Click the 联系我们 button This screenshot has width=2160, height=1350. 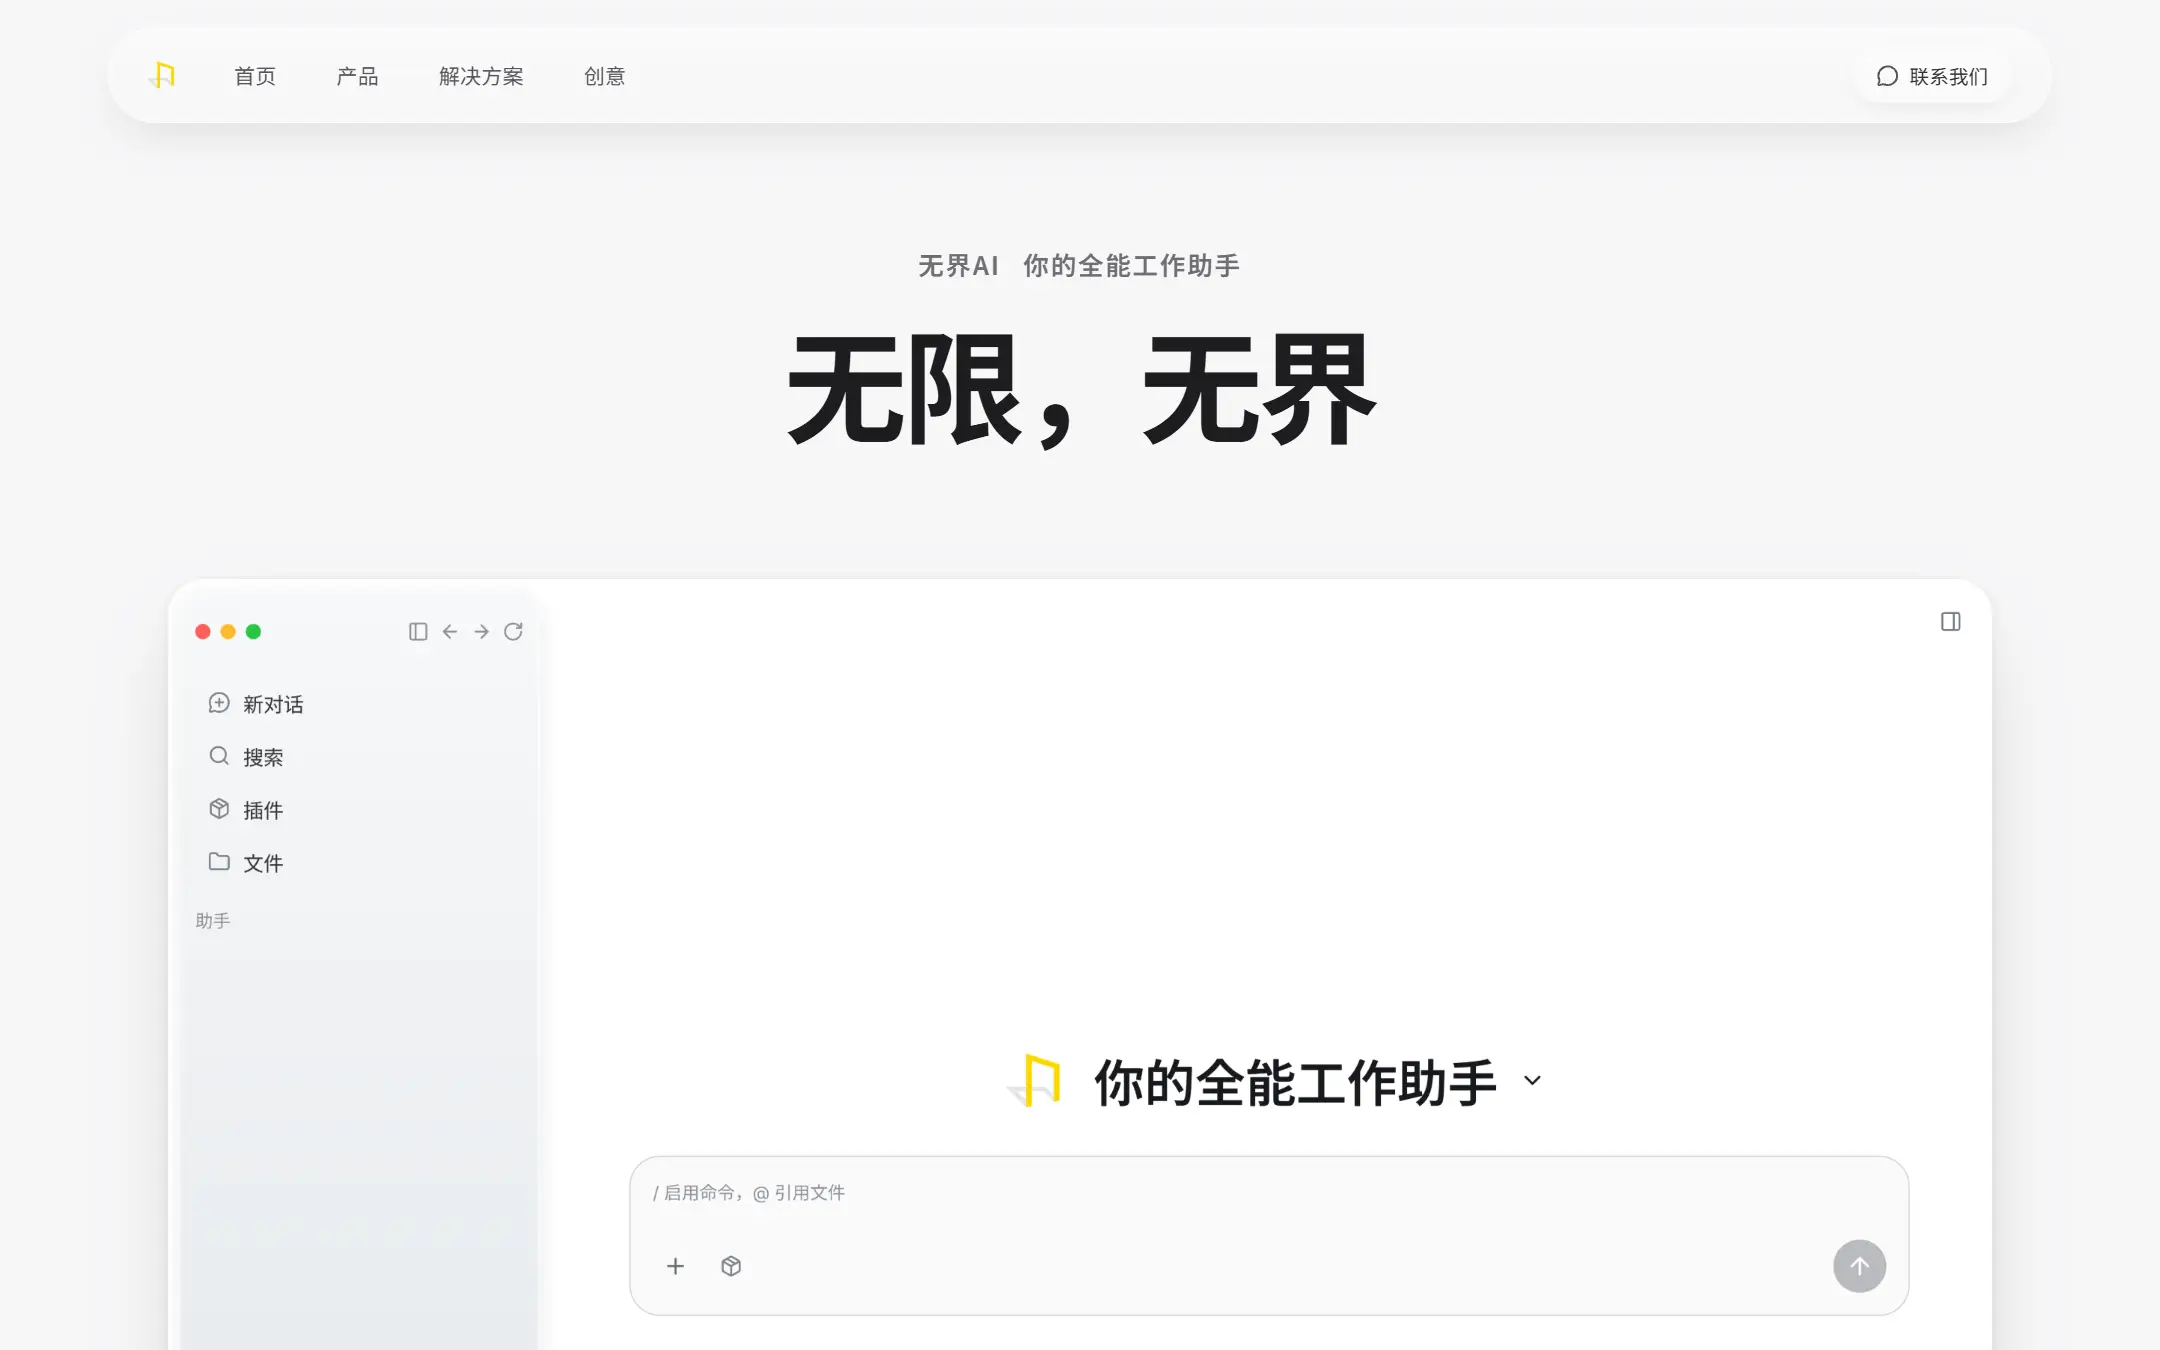(x=1932, y=76)
